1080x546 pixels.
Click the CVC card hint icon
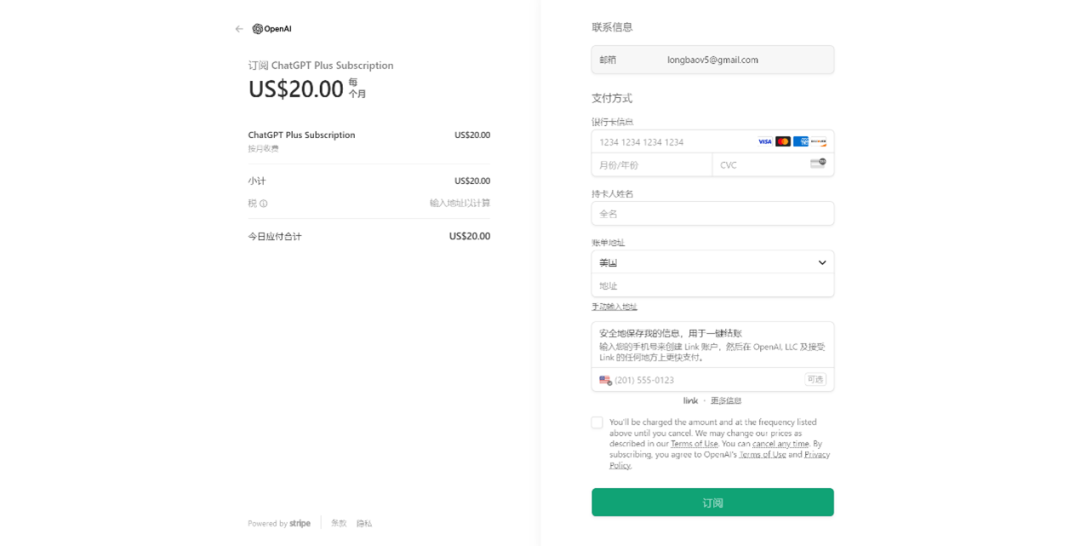[818, 164]
